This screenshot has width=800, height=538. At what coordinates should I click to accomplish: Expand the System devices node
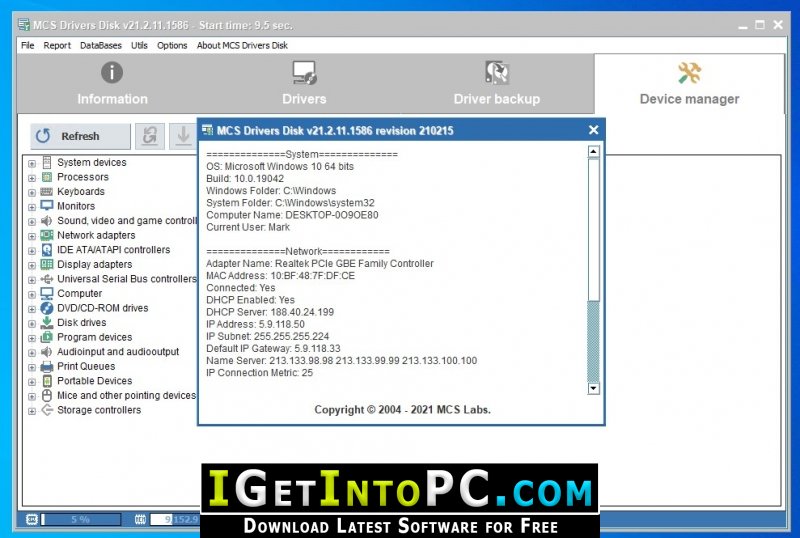(32, 163)
